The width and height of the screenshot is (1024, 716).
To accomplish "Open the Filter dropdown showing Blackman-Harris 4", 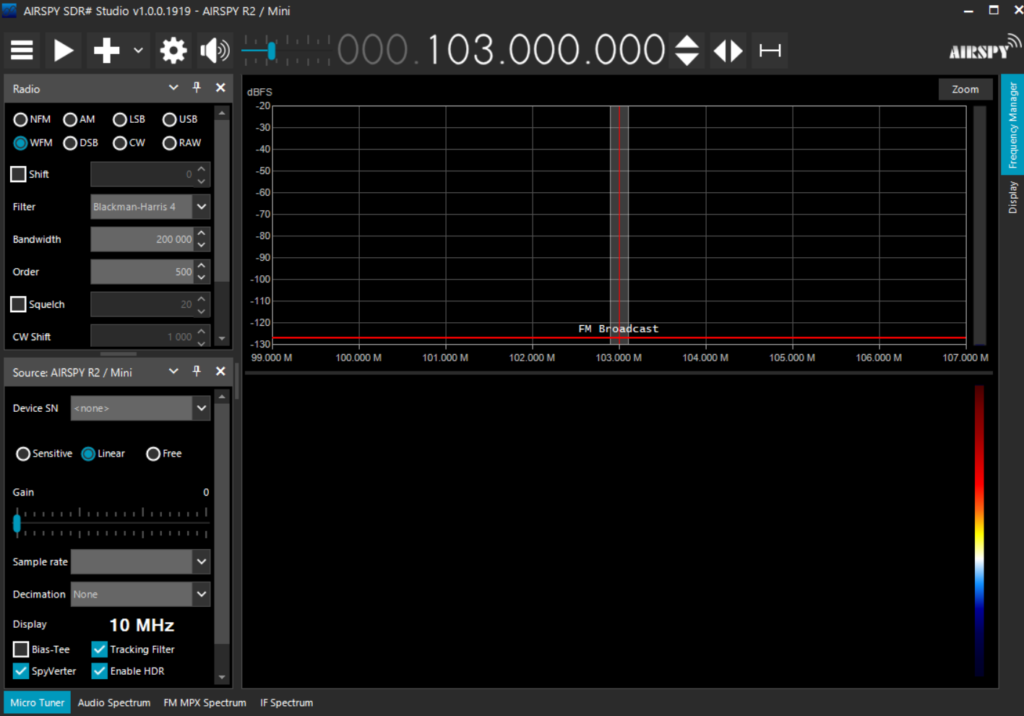I will click(x=150, y=206).
